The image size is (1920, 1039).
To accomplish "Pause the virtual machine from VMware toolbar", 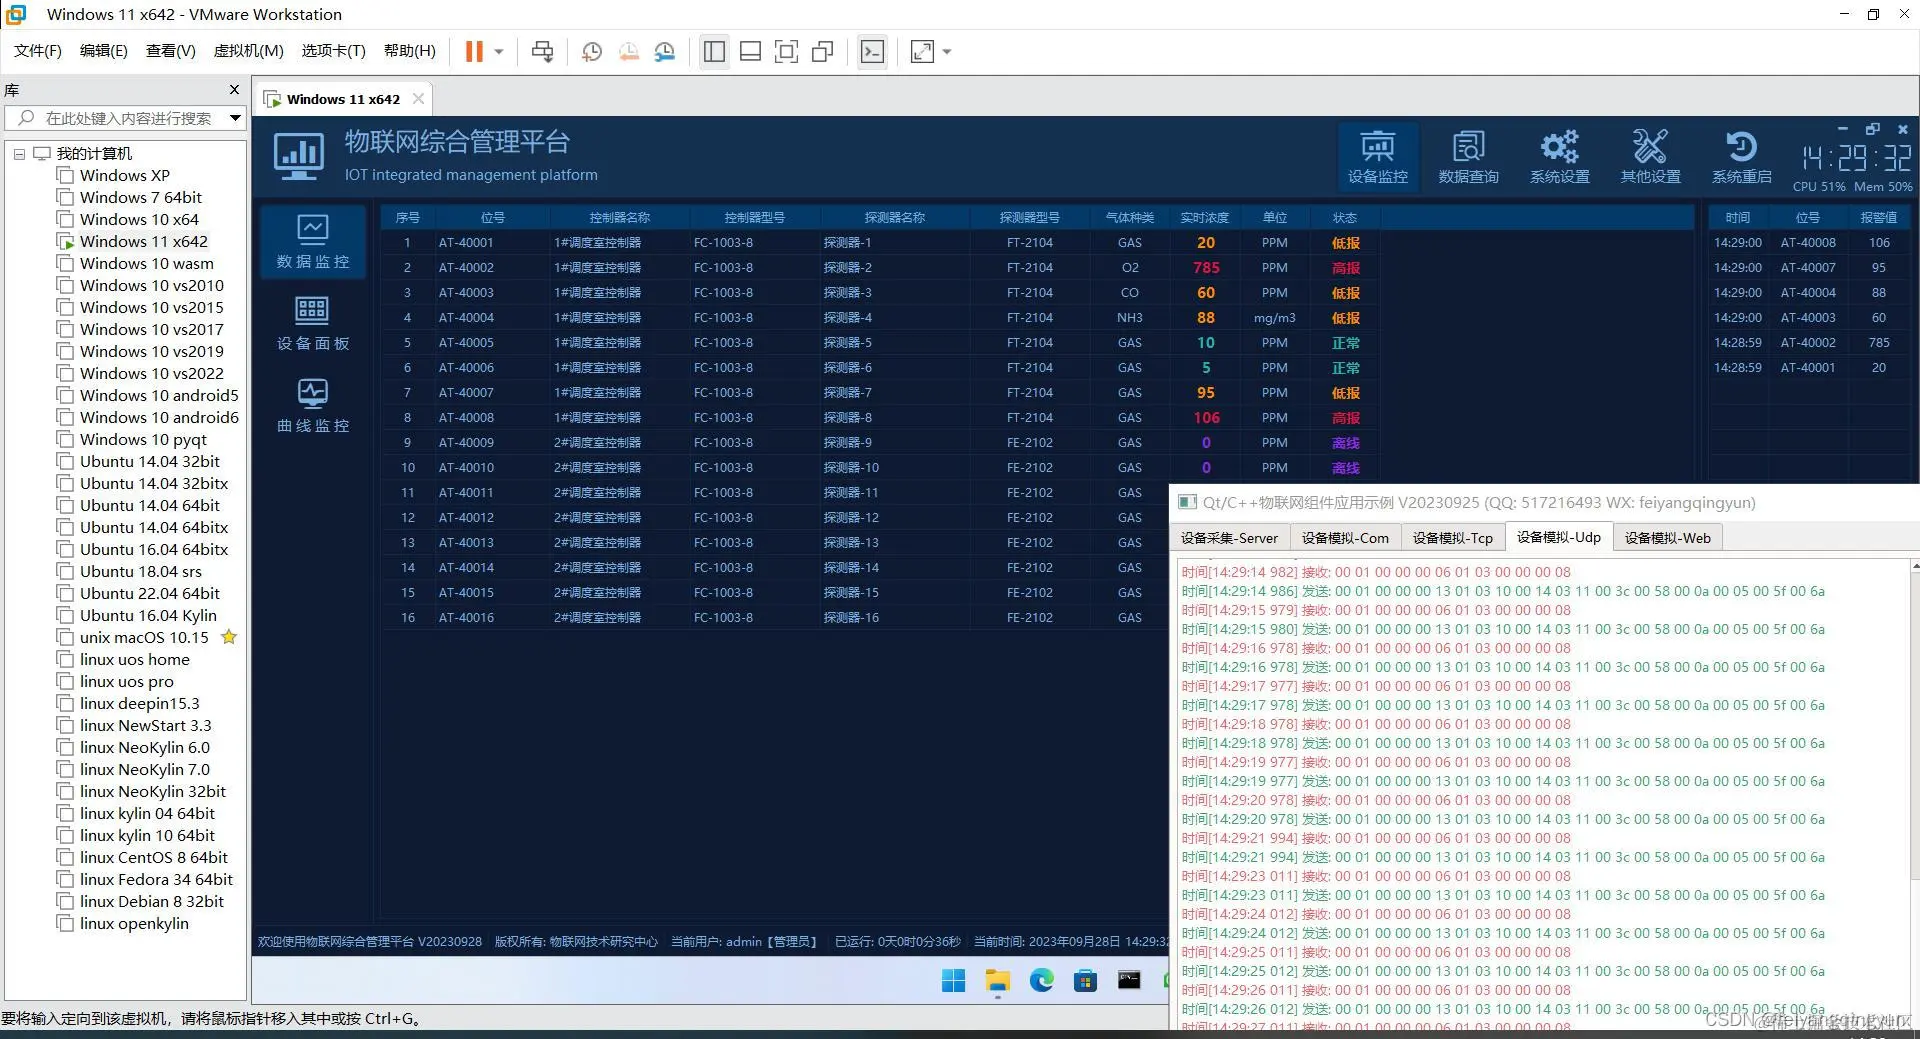I will pos(474,52).
